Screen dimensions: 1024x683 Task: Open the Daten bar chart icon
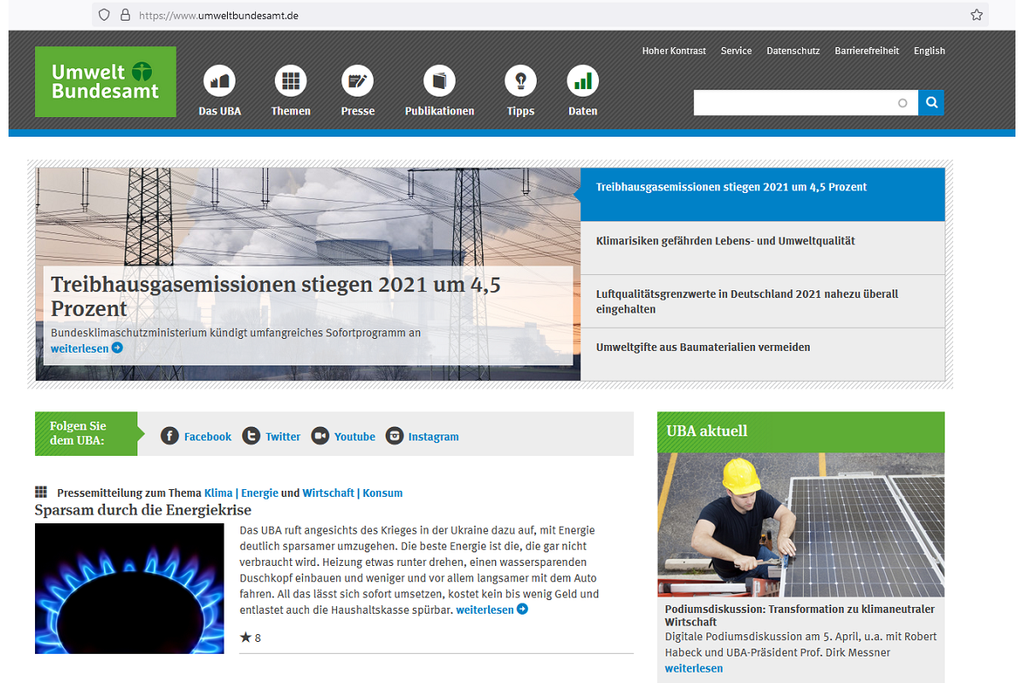(582, 81)
